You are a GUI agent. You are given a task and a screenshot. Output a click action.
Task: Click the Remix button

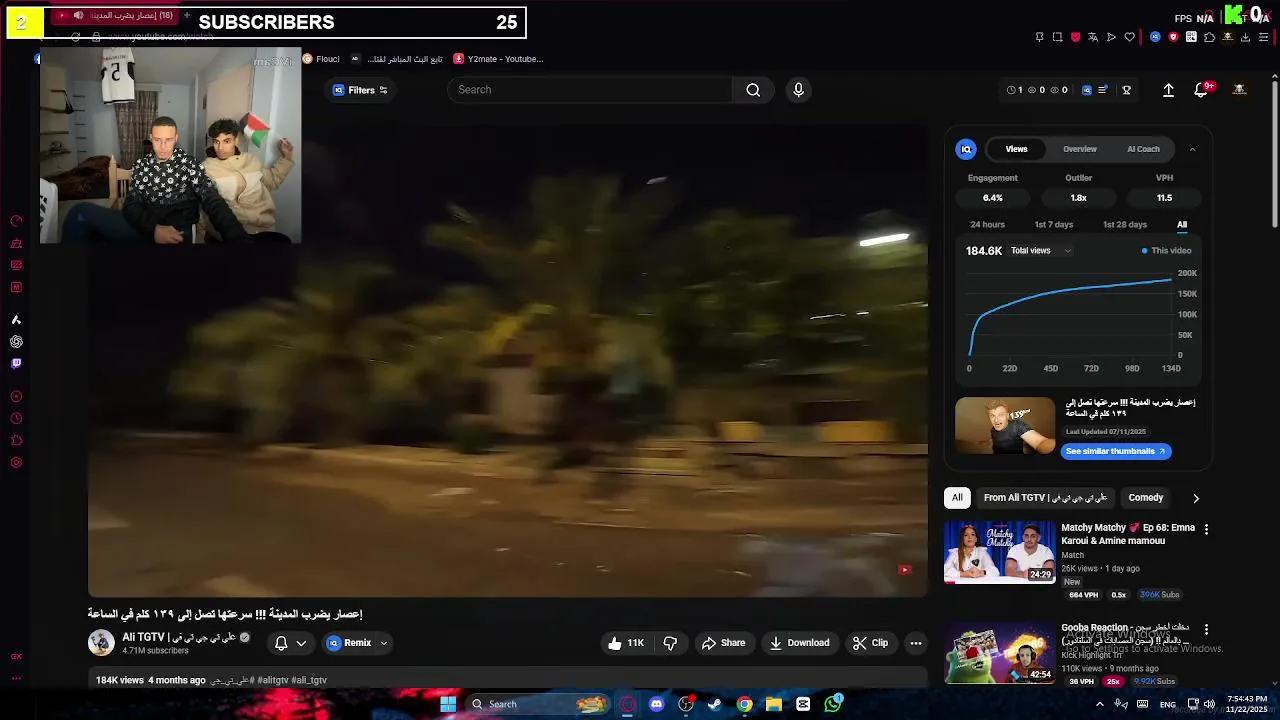[348, 643]
